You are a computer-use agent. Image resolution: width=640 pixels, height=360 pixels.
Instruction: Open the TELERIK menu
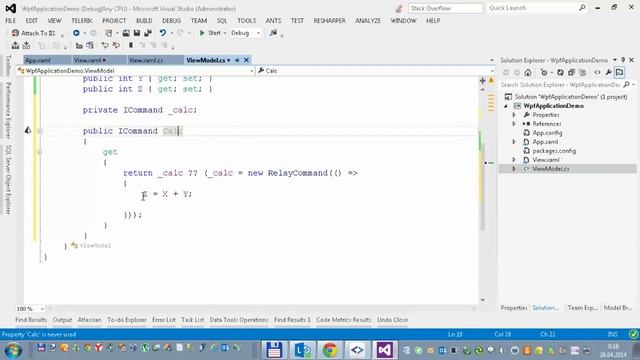[82, 20]
